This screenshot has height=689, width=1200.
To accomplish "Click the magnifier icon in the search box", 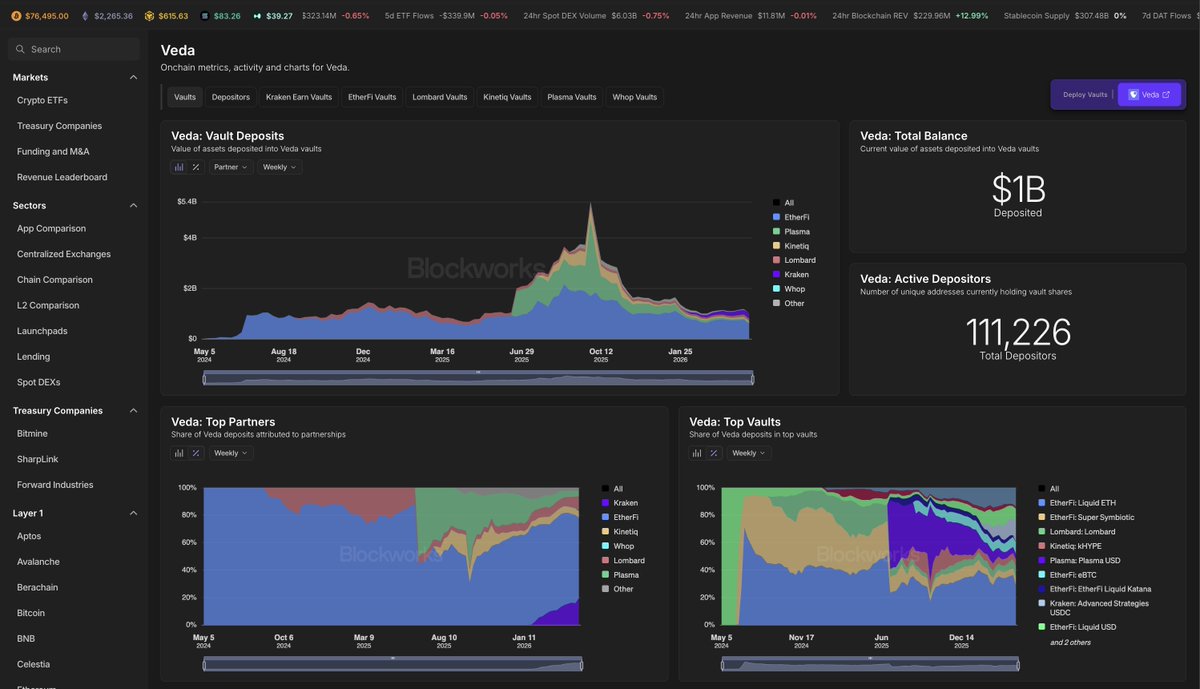I will 20,49.
